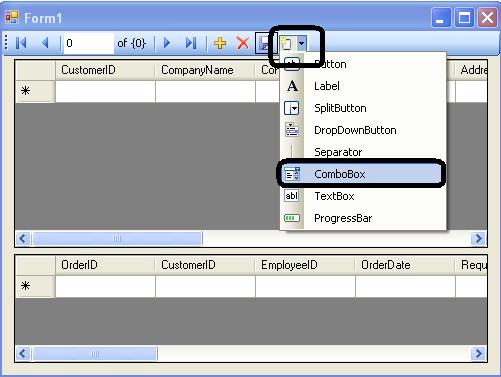Screen dimensions: 501x377
Task: Delete record with red X icon
Action: [x=243, y=43]
